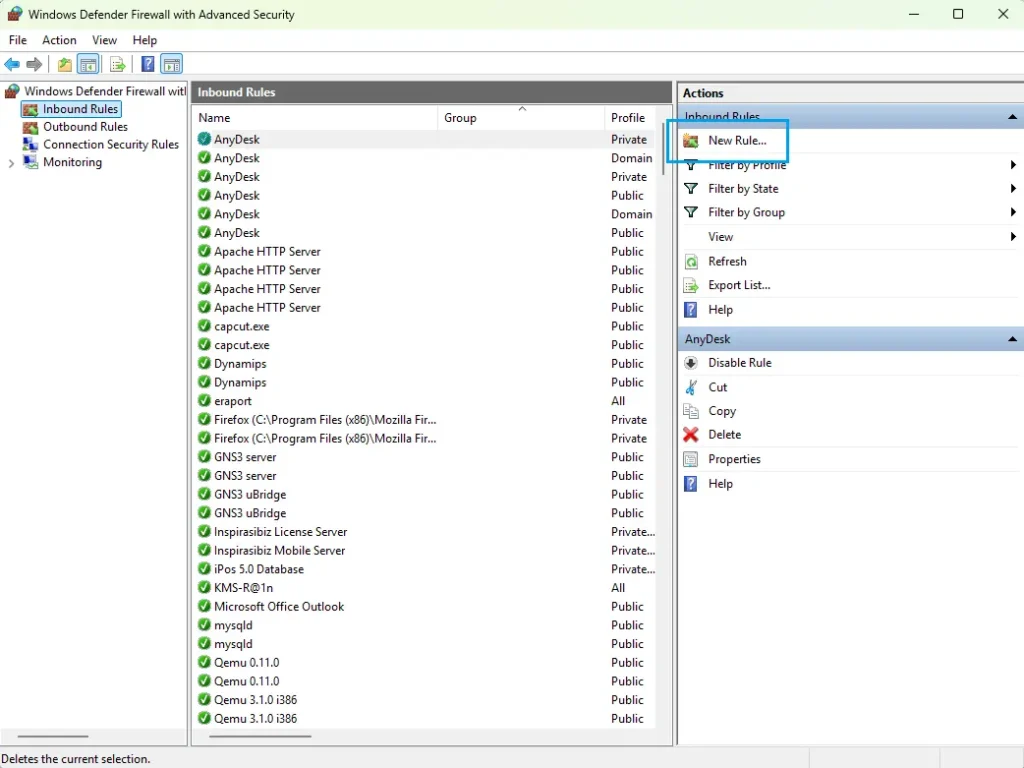This screenshot has width=1024, height=768.
Task: Click the New Rule icon in Actions
Action: coord(691,140)
